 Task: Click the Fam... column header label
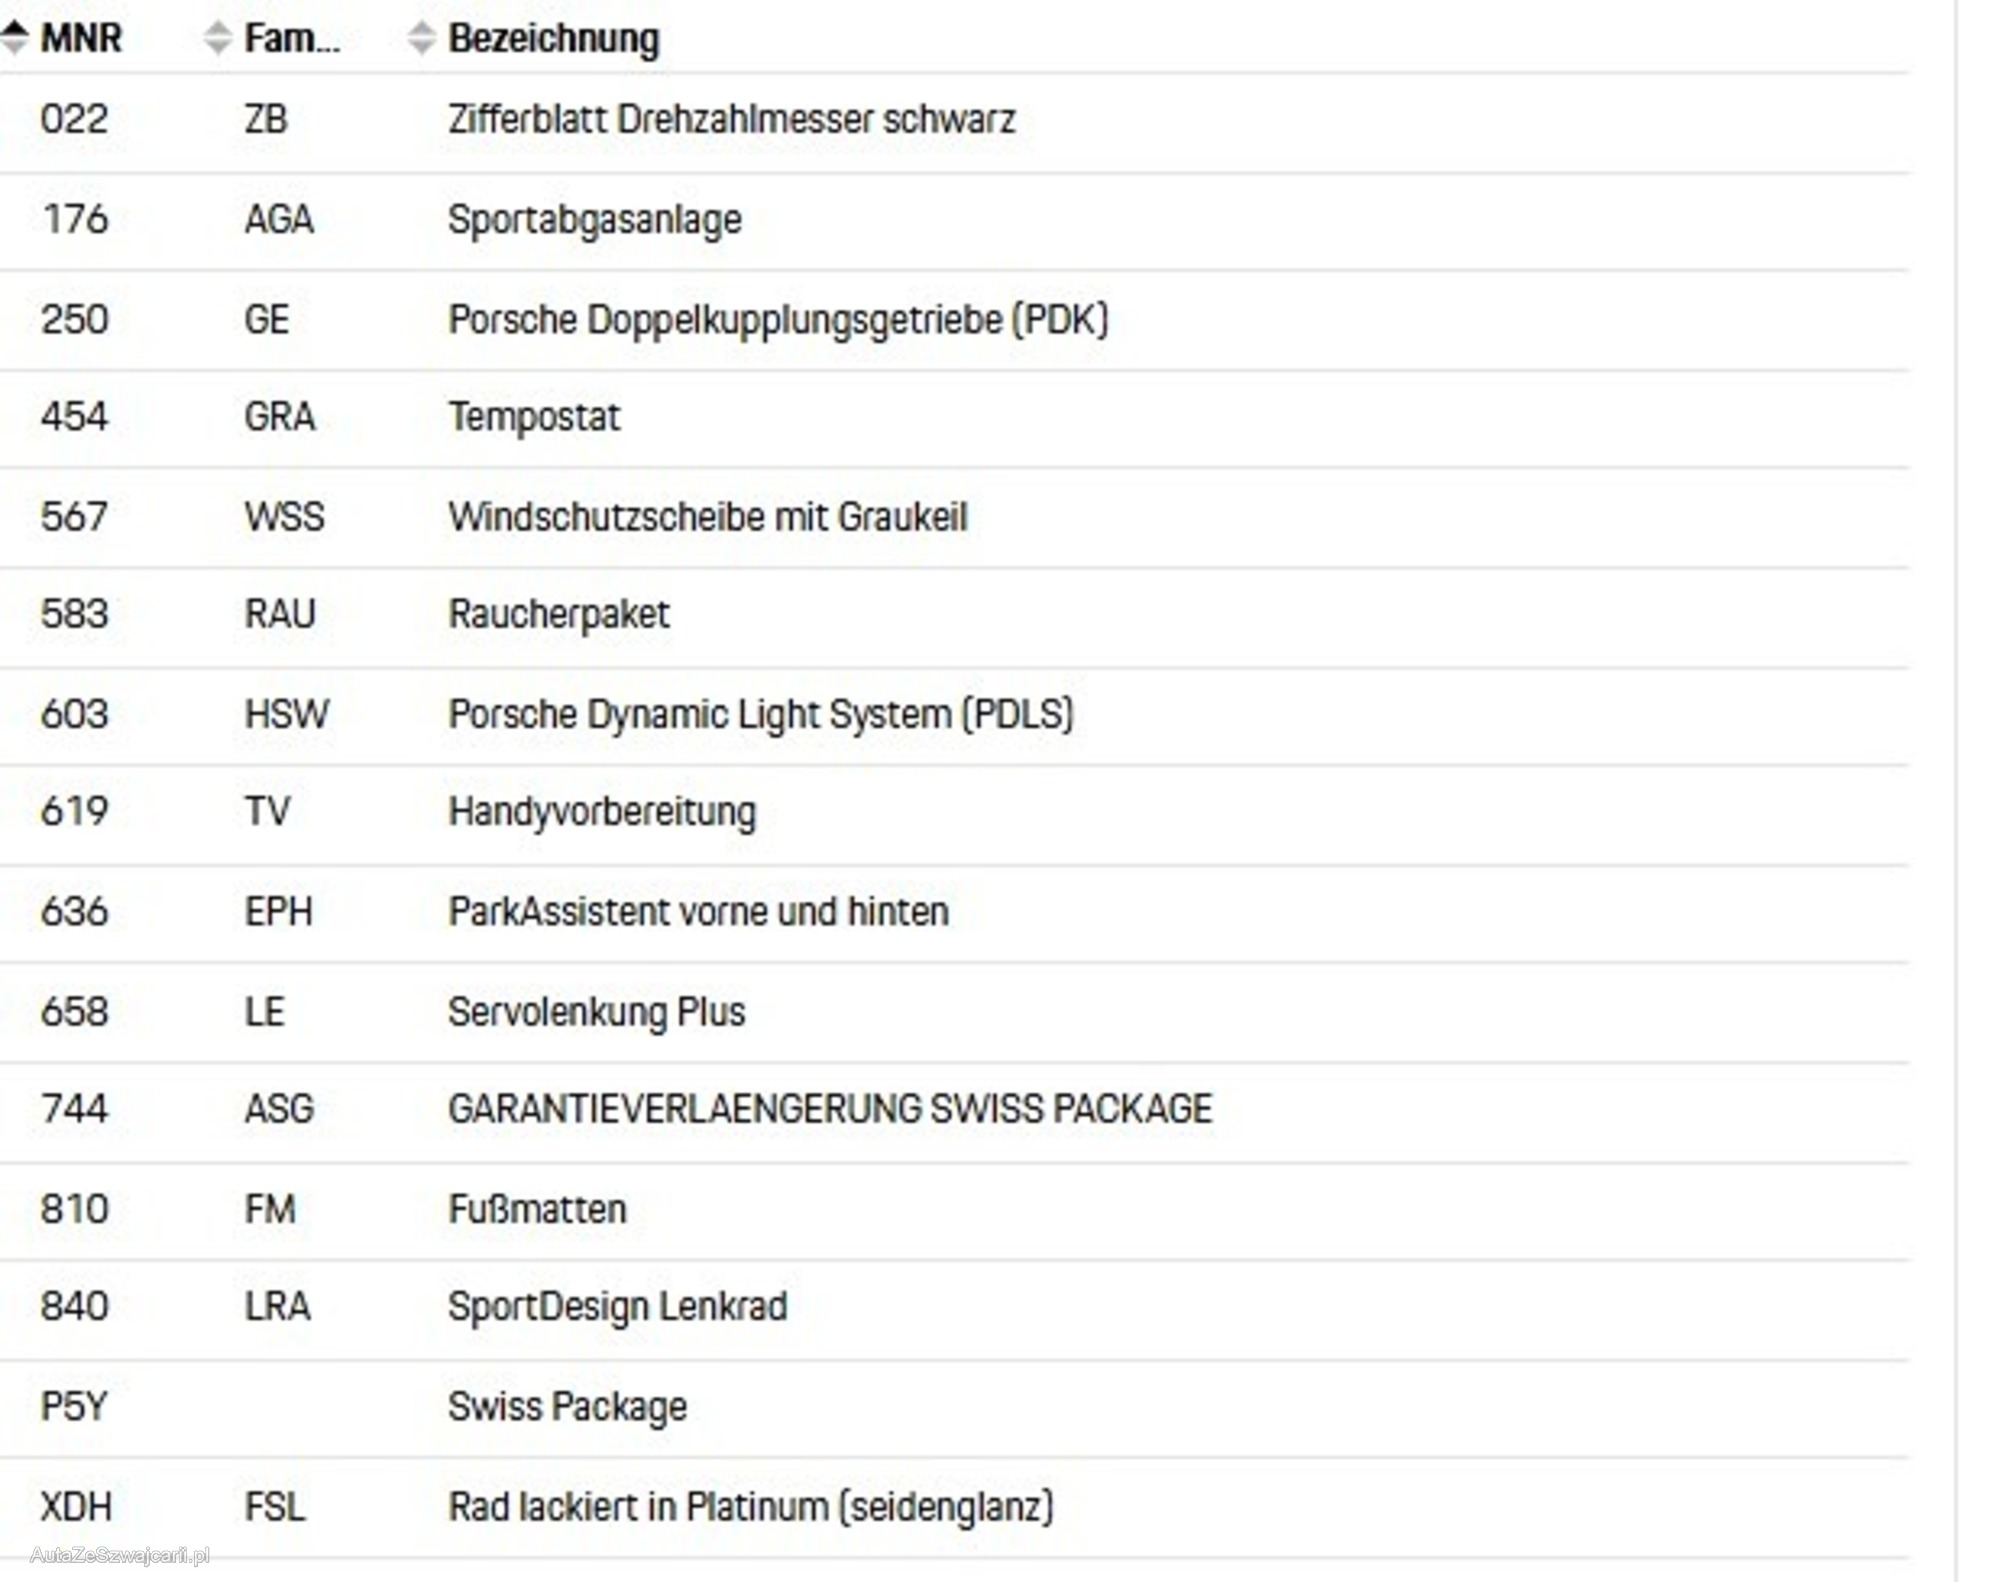pos(292,38)
